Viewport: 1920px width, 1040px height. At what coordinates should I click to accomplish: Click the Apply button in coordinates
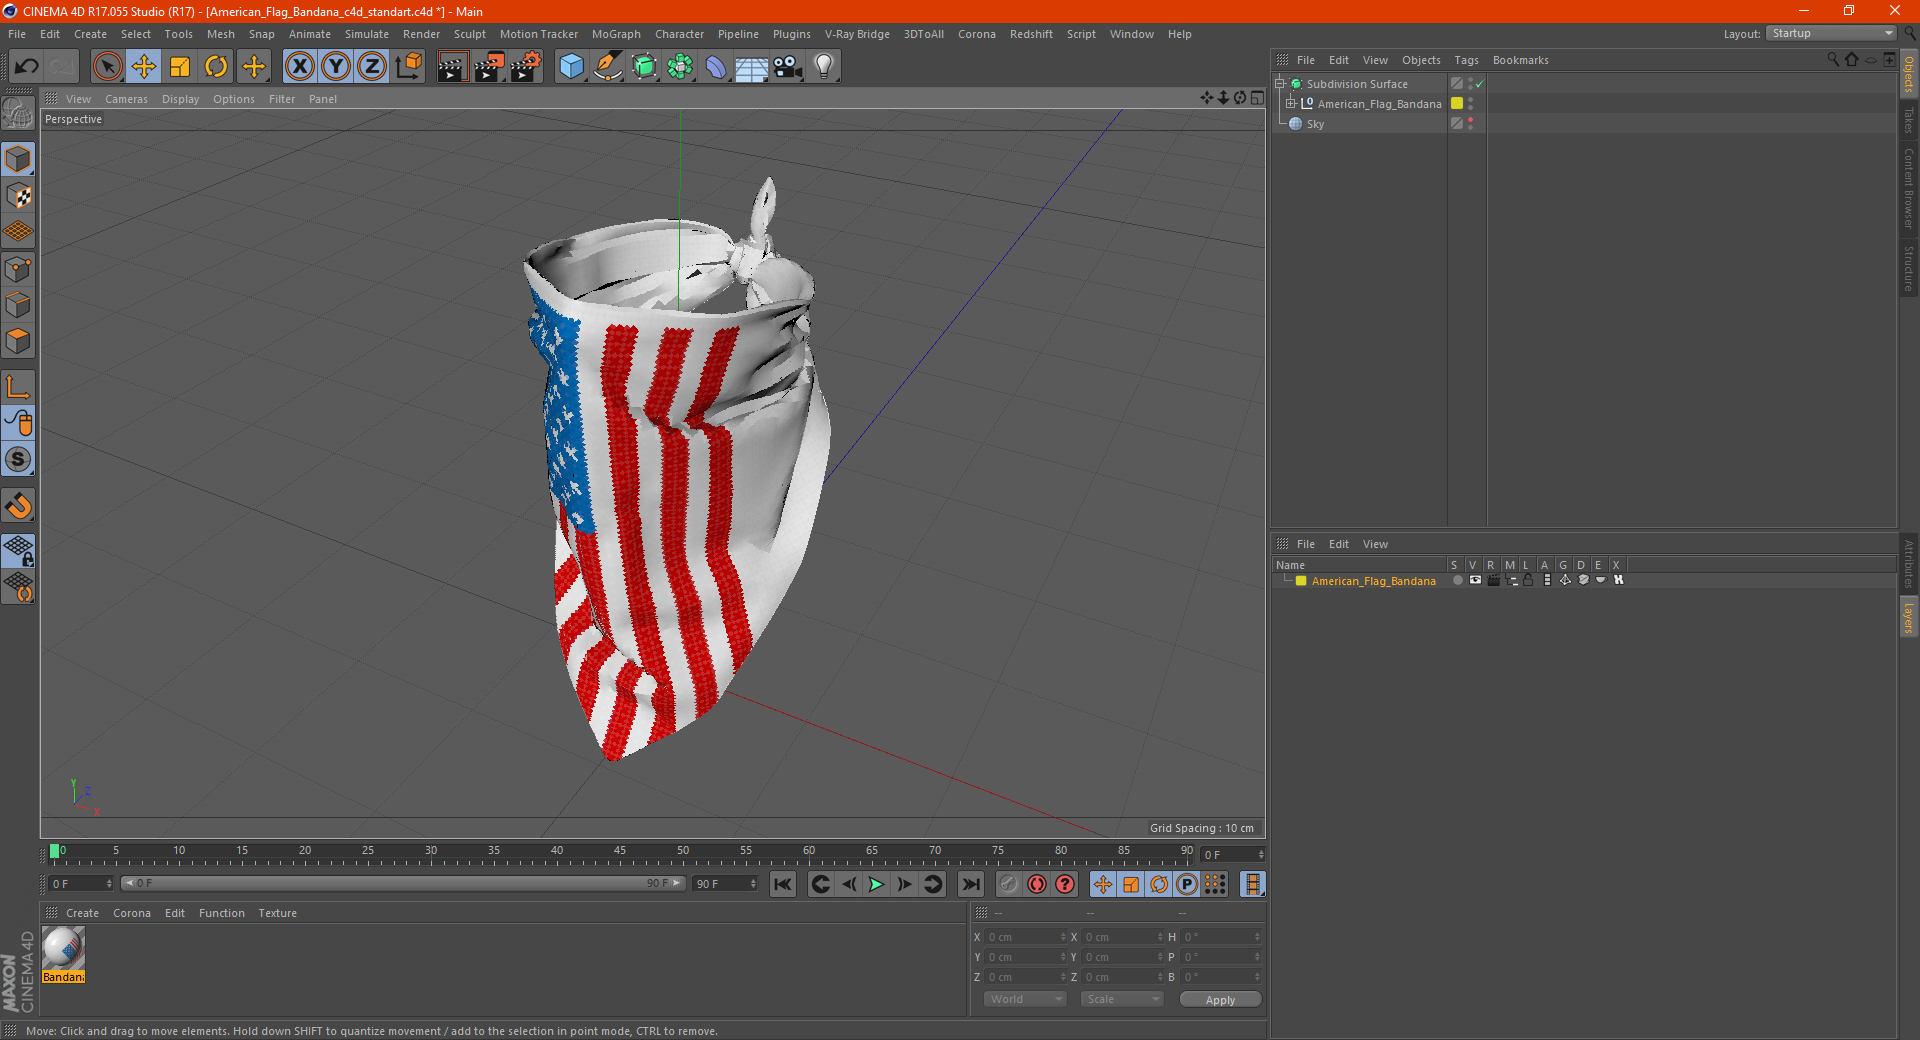click(x=1220, y=1000)
